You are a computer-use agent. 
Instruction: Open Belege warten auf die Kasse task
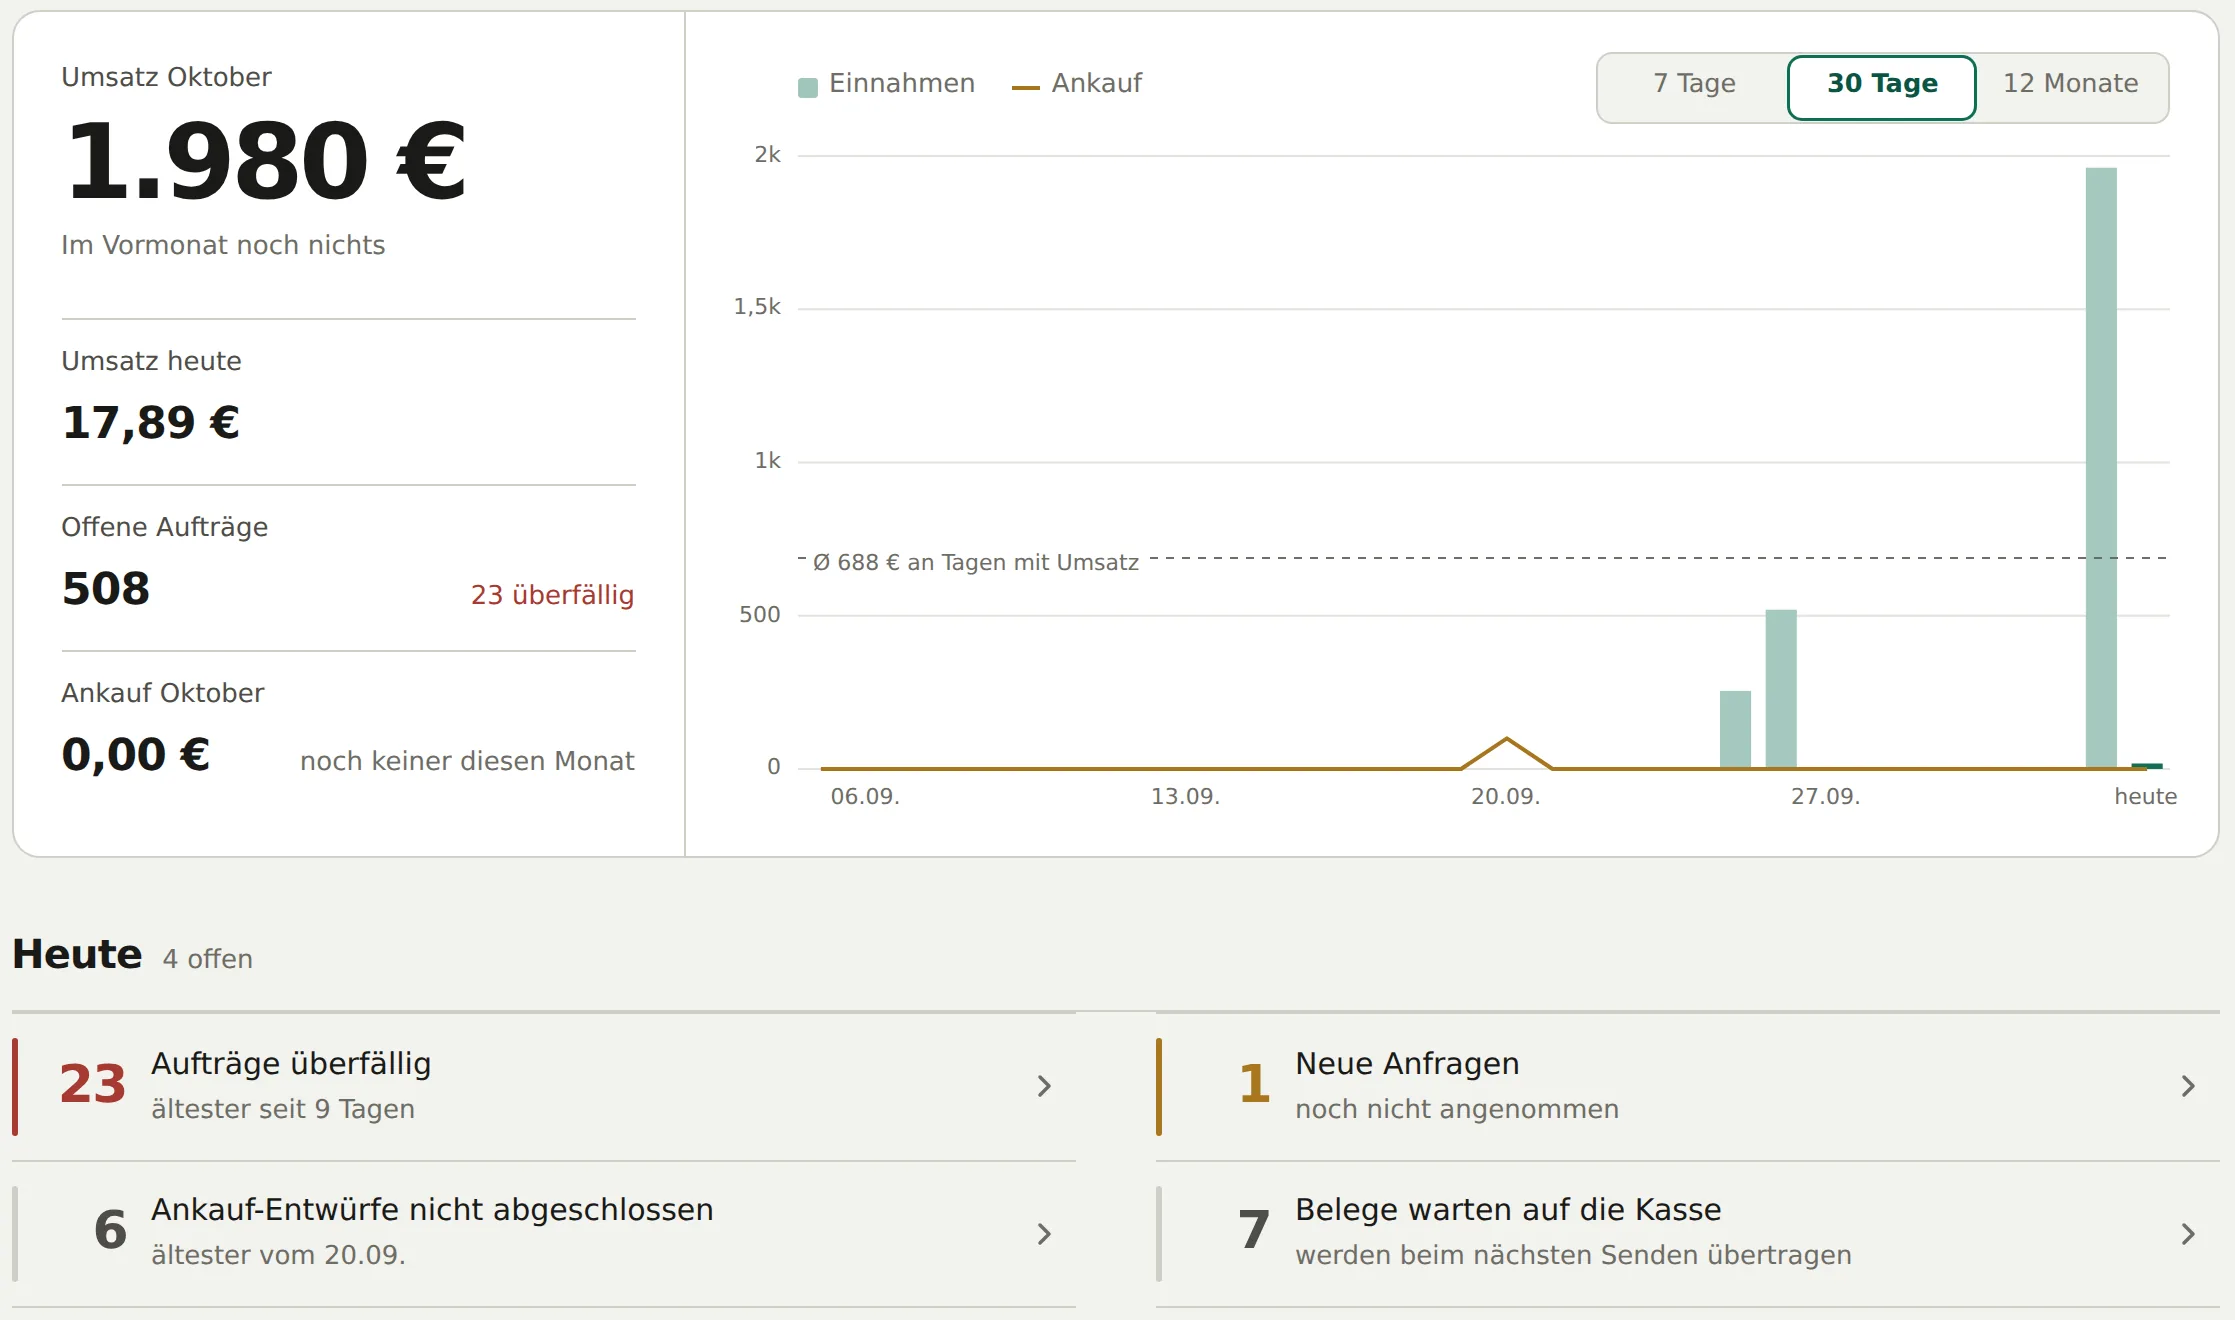point(1688,1233)
